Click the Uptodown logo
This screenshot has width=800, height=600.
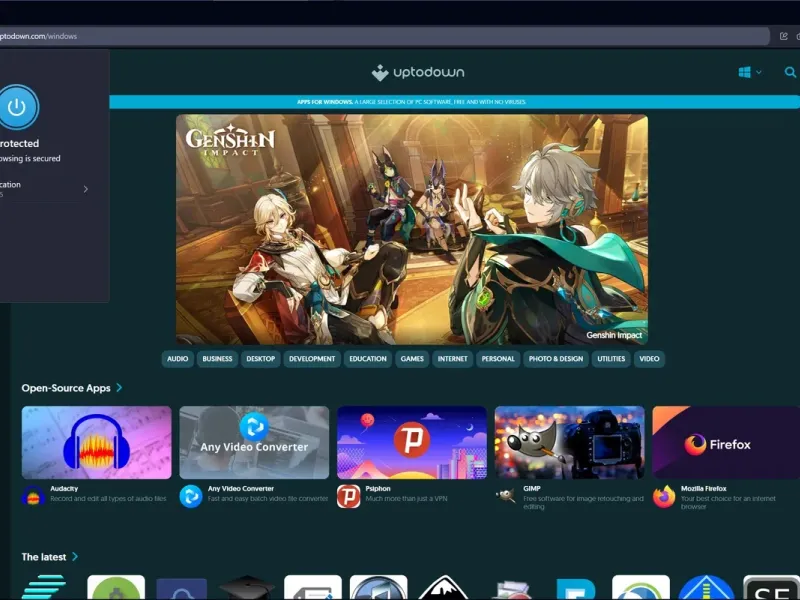pyautogui.click(x=418, y=72)
